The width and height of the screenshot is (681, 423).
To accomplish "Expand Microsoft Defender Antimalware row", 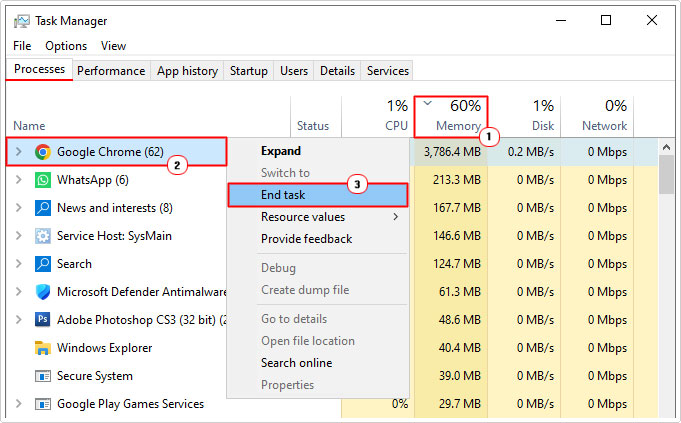I will pos(19,292).
